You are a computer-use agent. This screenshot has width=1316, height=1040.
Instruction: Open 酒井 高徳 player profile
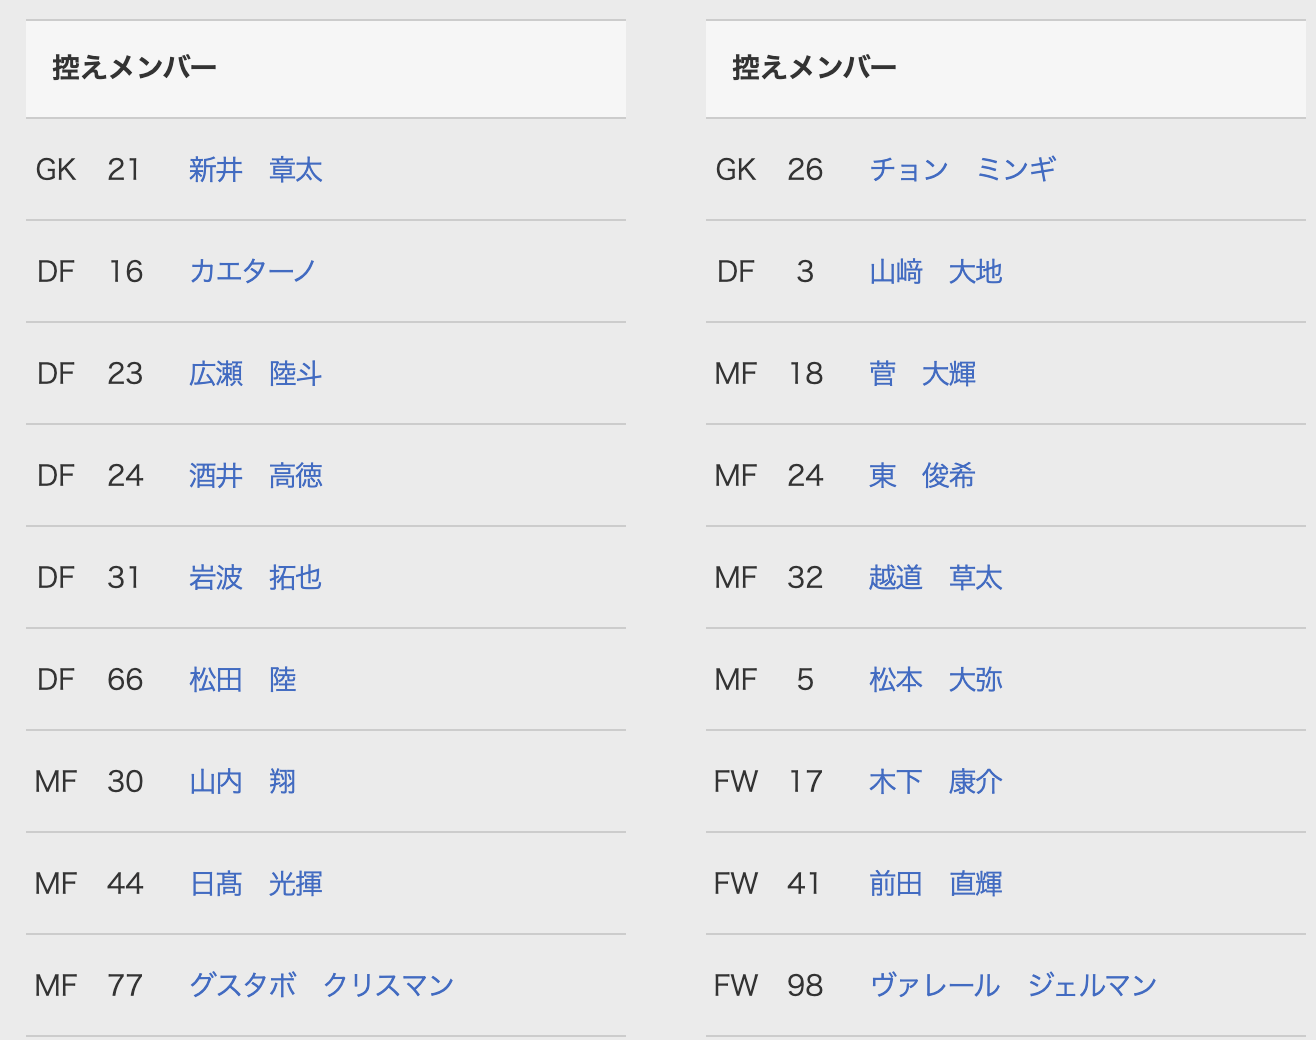[x=256, y=476]
